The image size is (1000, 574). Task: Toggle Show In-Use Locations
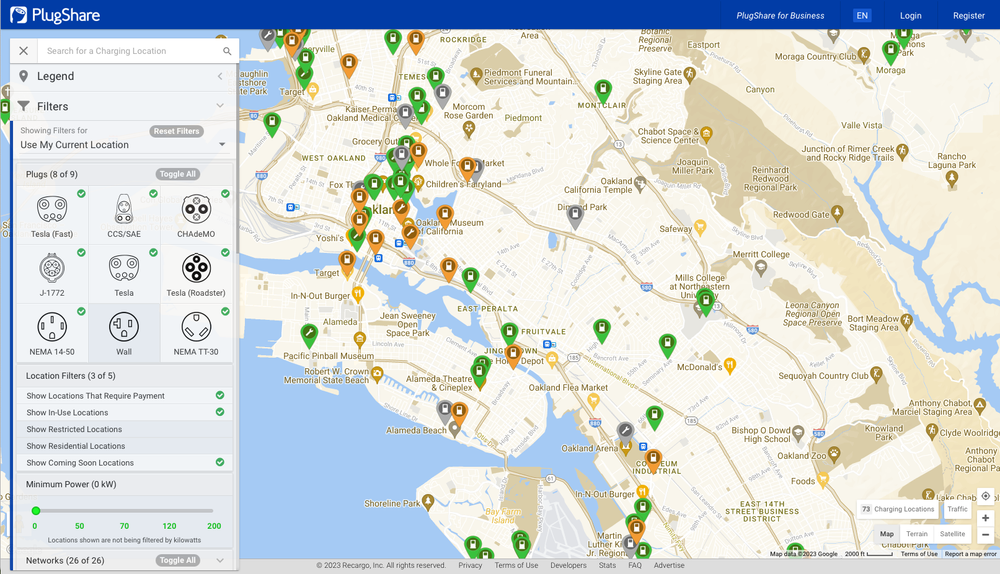click(x=124, y=412)
